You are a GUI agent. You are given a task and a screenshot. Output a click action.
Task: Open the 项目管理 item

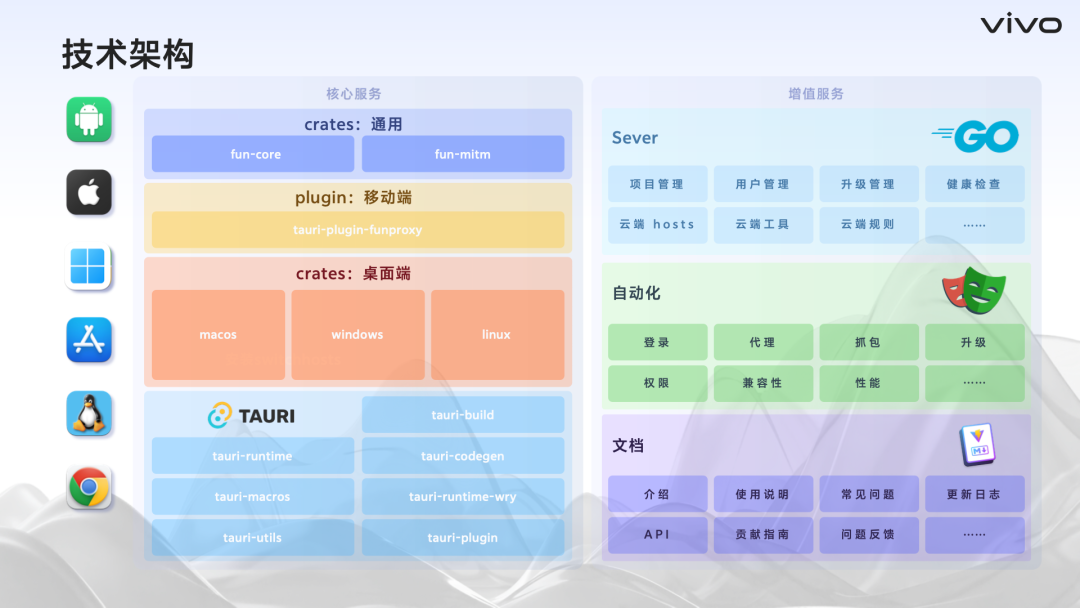coord(657,183)
